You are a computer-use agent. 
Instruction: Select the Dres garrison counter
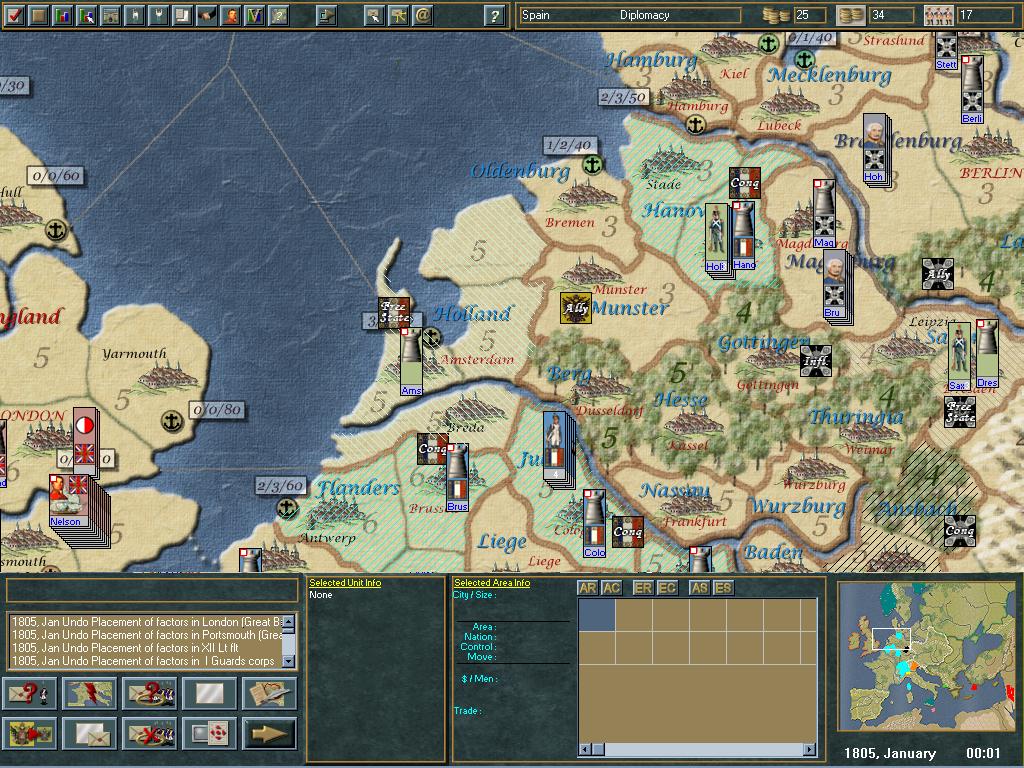tap(987, 353)
